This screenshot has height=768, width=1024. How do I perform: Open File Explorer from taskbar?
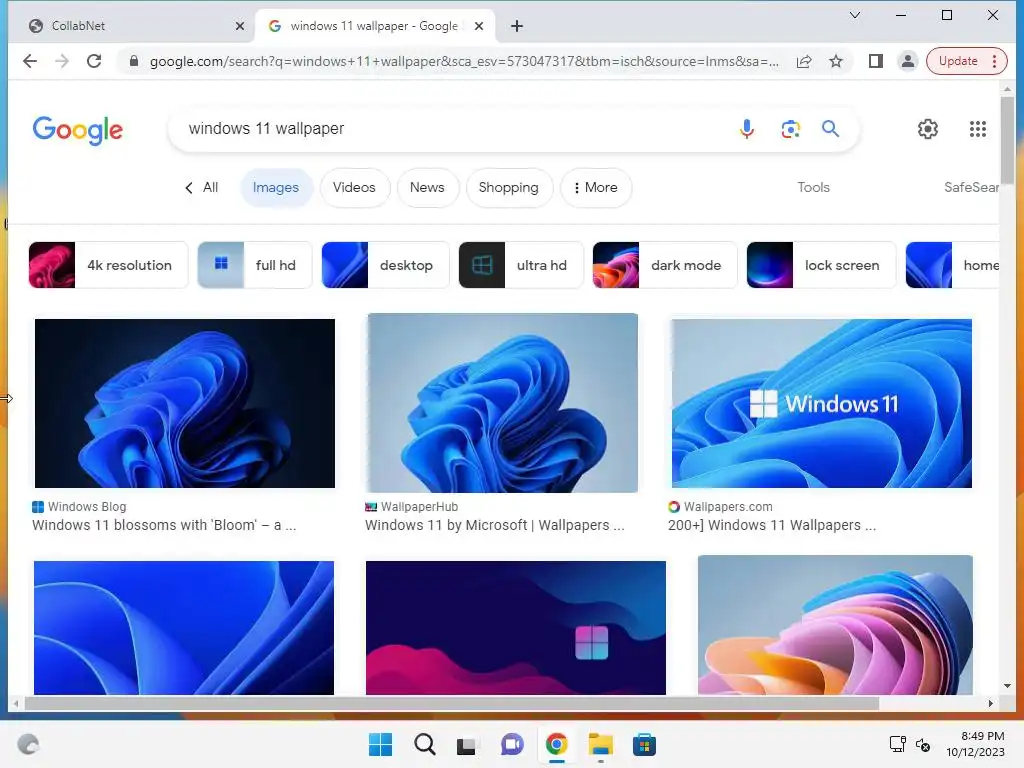click(x=600, y=744)
